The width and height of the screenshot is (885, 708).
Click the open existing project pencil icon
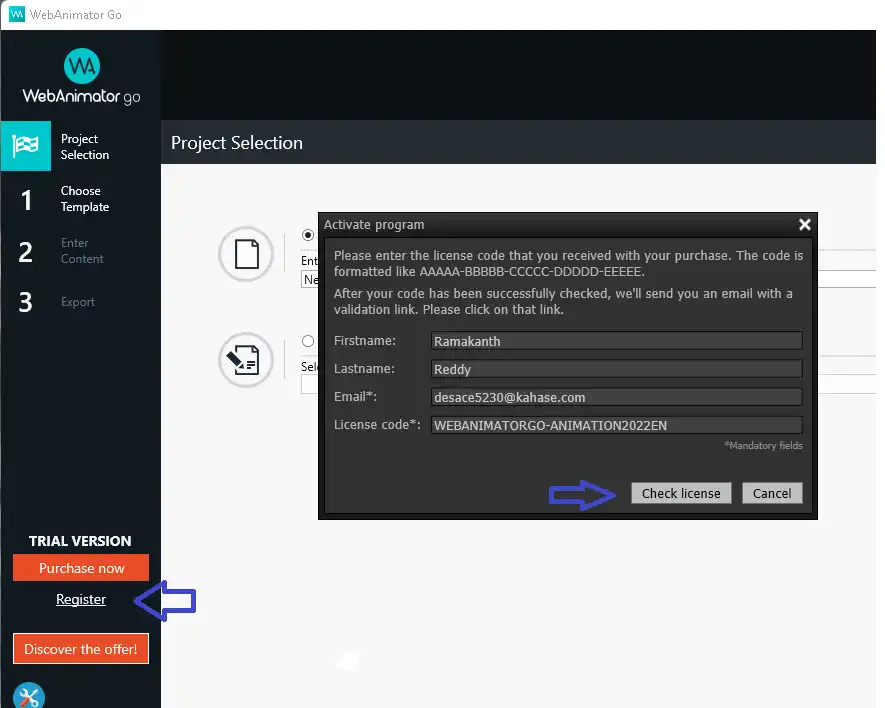(246, 360)
